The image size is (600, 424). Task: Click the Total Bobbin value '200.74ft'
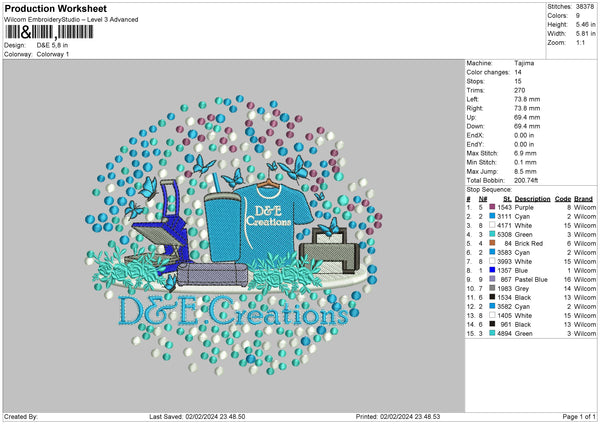(528, 180)
